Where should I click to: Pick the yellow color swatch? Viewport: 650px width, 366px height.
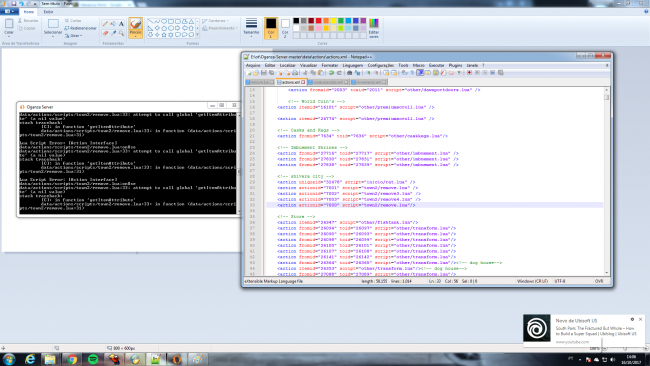(x=333, y=21)
